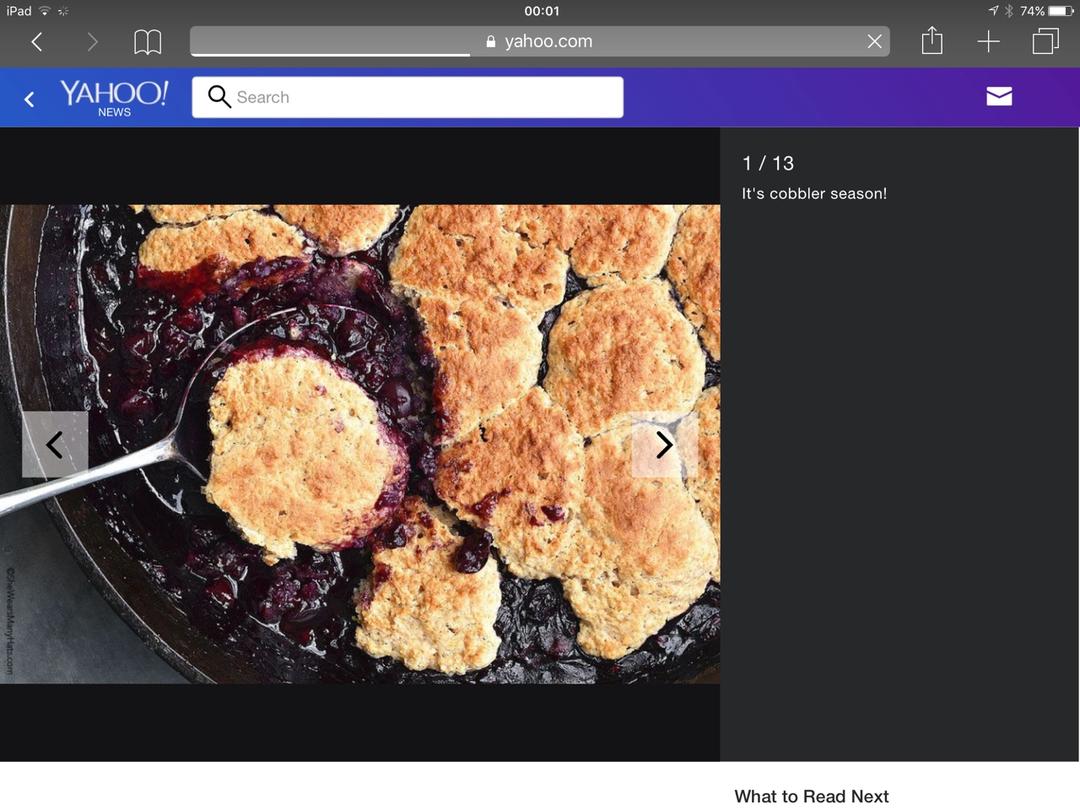1080x810 pixels.
Task: Tap Safari's forward navigation arrow
Action: 92,41
